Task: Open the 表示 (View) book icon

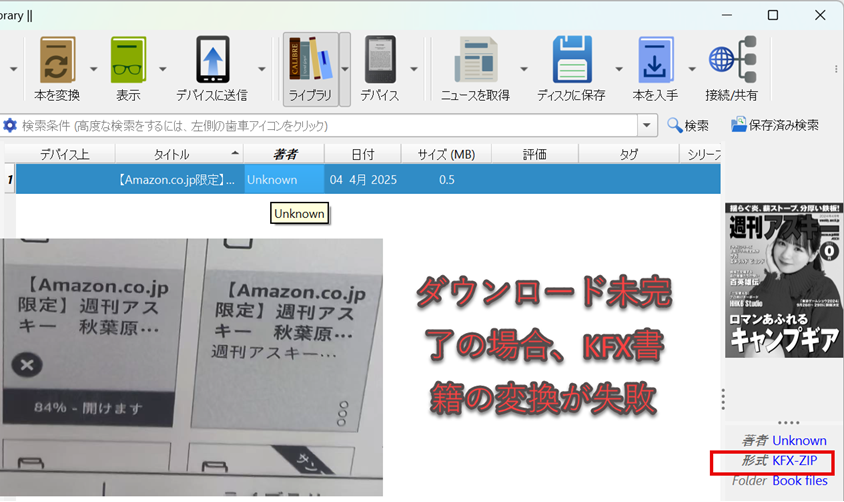Action: pos(128,60)
